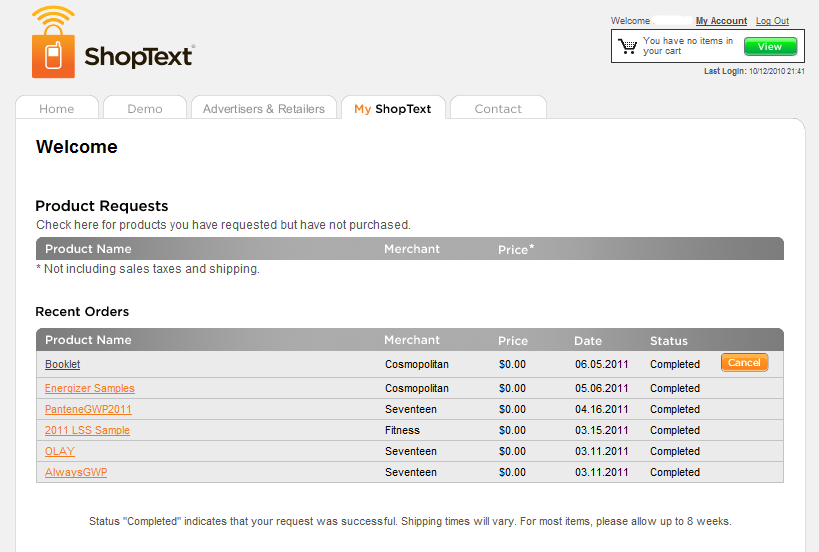The image size is (819, 552).
Task: Click the shopping cart icon
Action: (x=627, y=46)
